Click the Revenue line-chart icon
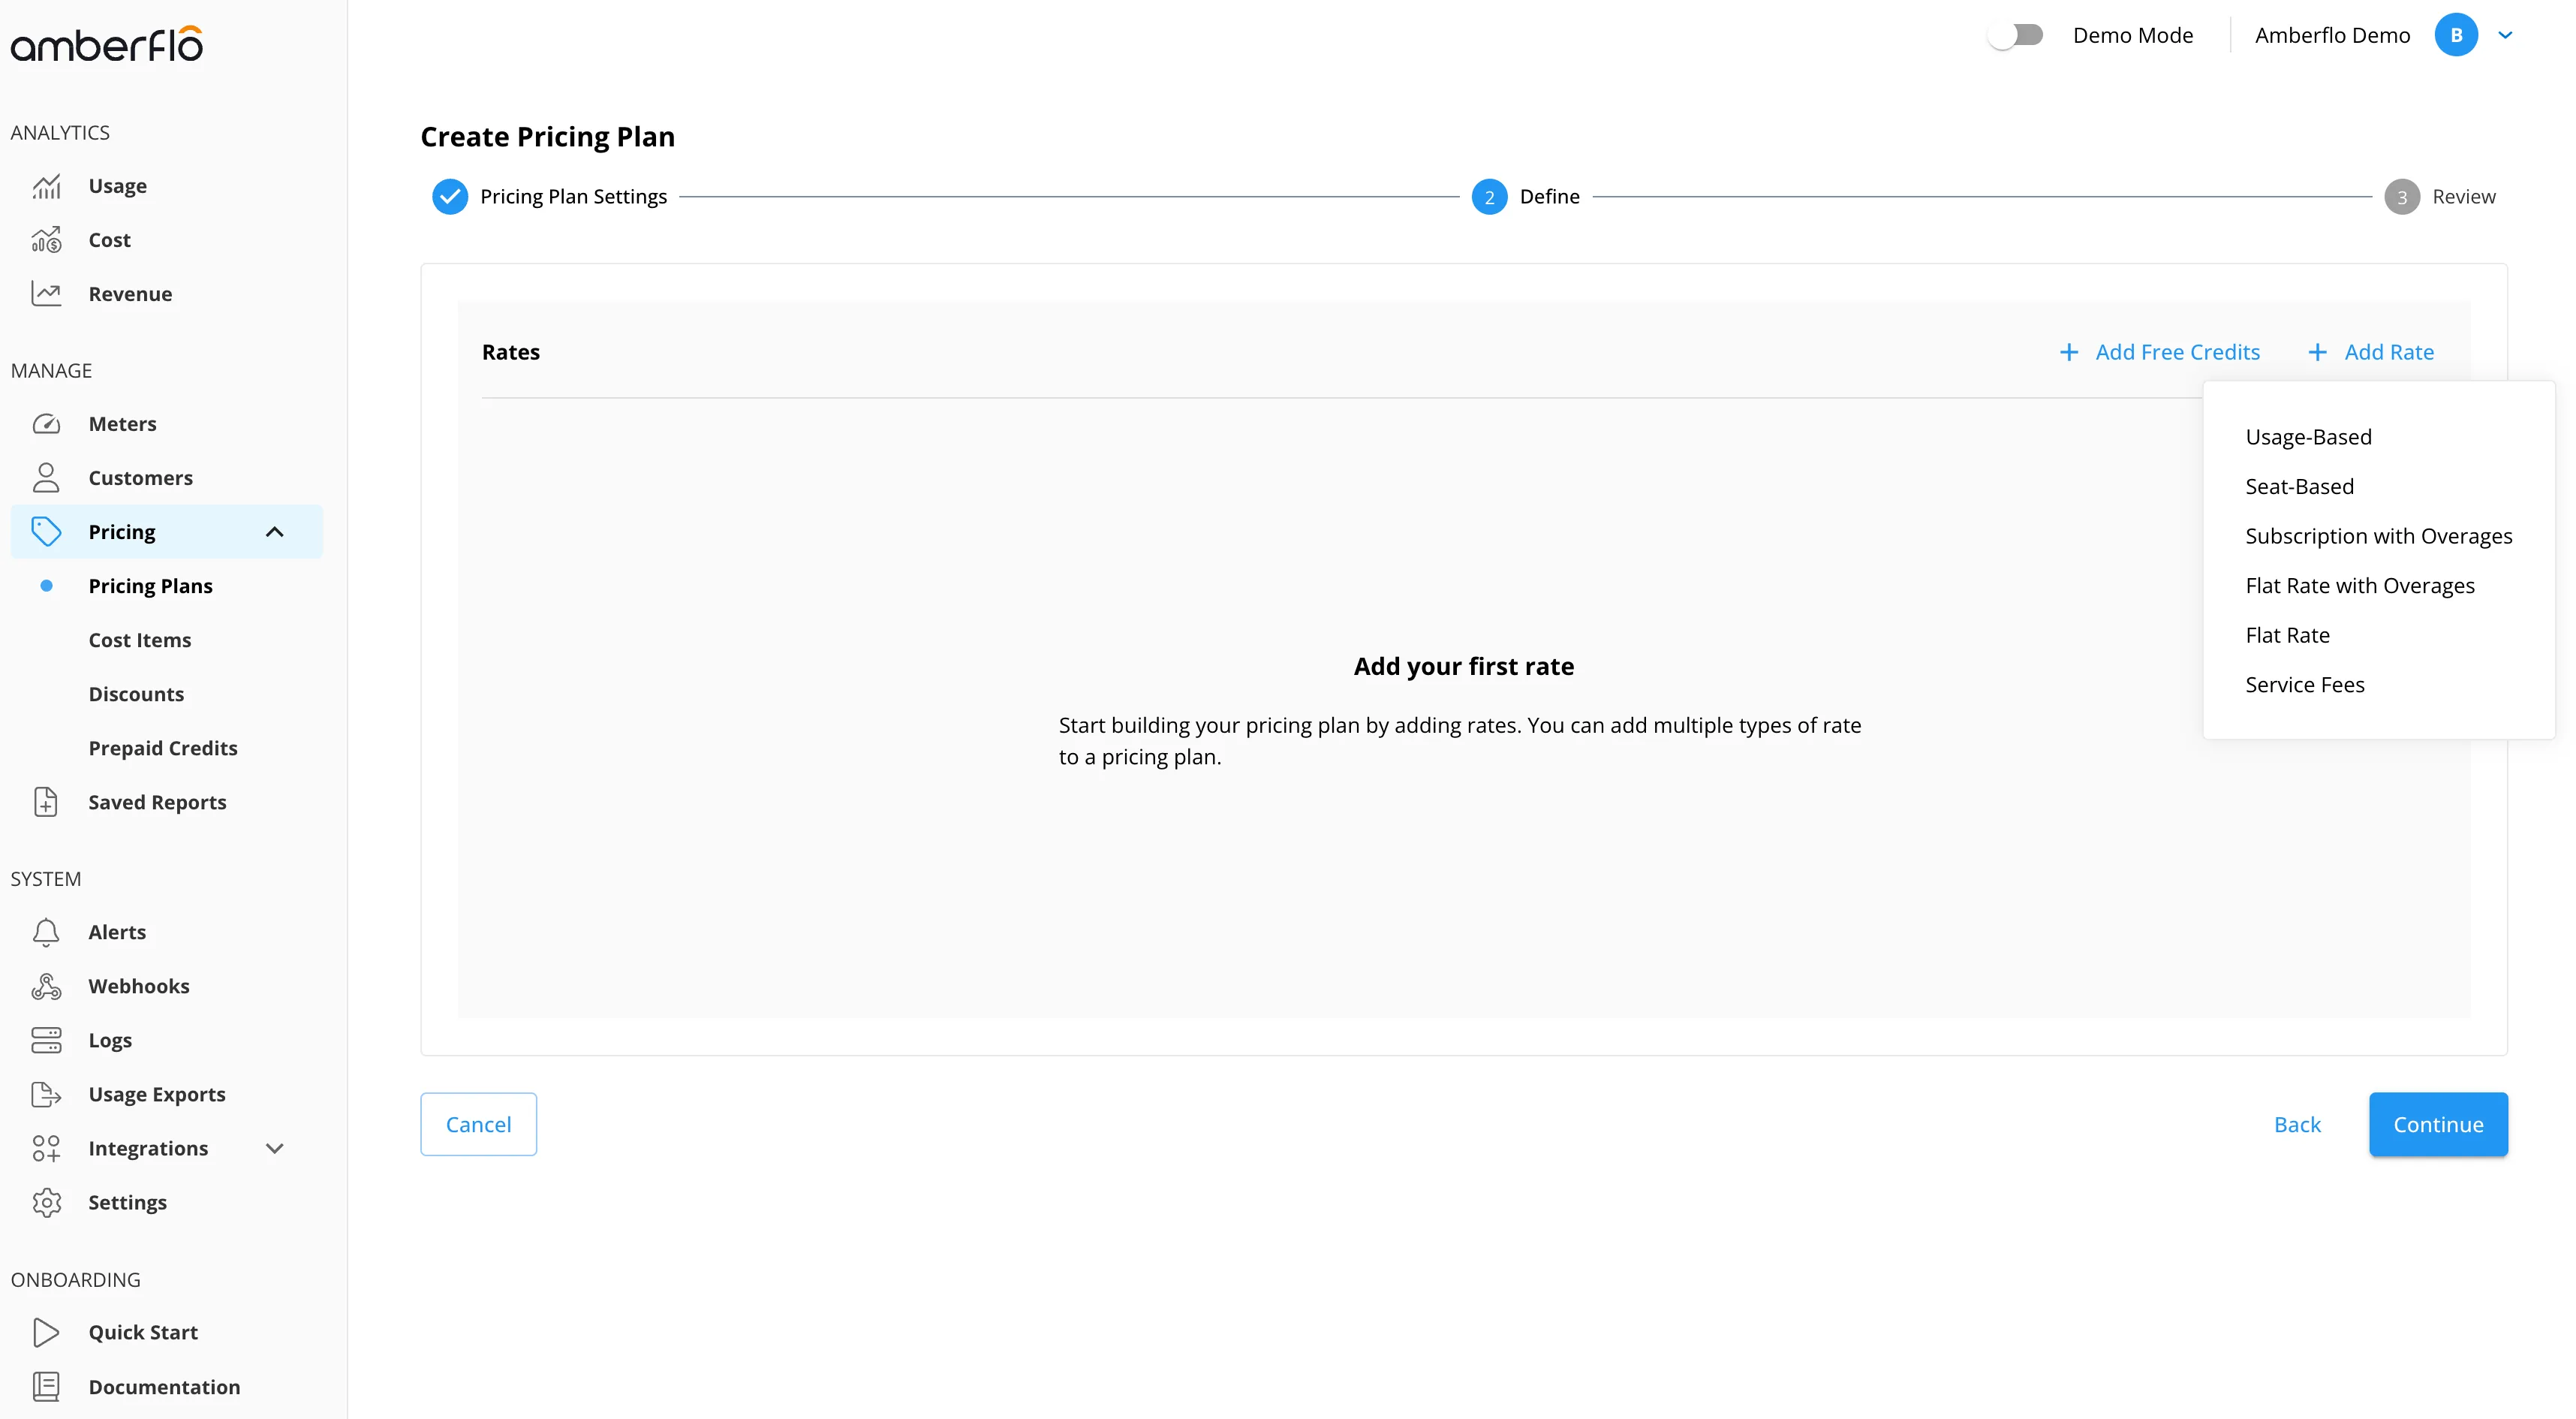This screenshot has height=1419, width=2576. (46, 294)
